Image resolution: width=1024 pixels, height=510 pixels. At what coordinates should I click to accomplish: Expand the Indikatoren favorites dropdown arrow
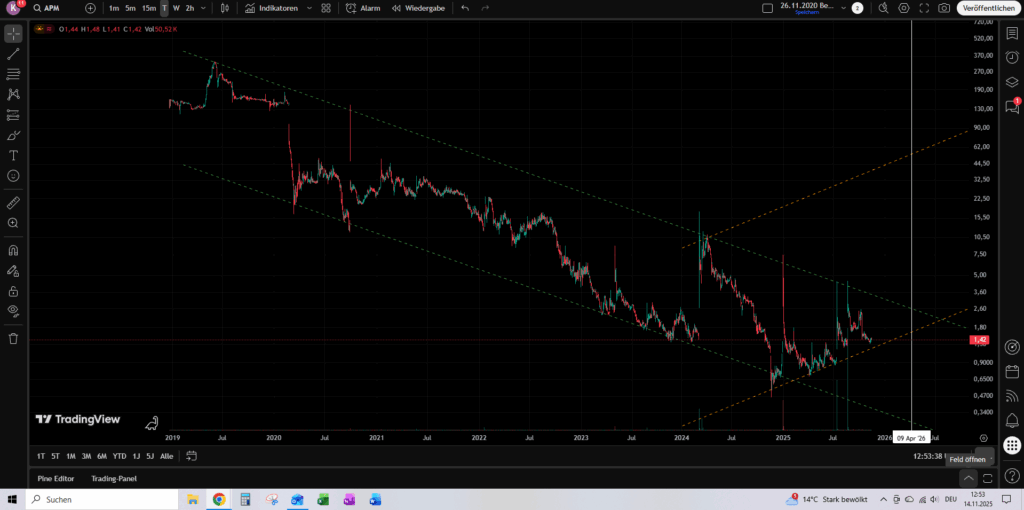point(308,8)
